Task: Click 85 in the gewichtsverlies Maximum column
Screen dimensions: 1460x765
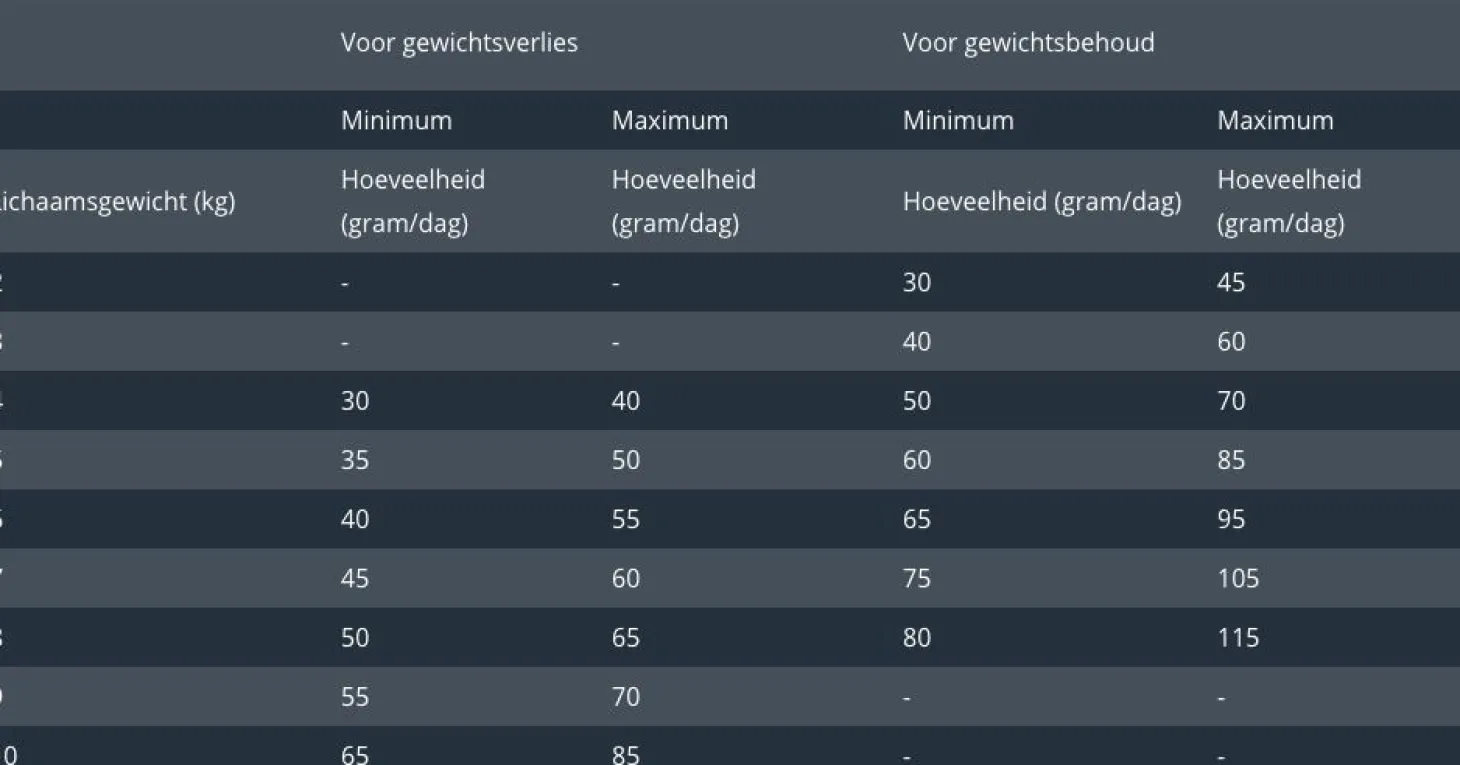Action: point(626,753)
